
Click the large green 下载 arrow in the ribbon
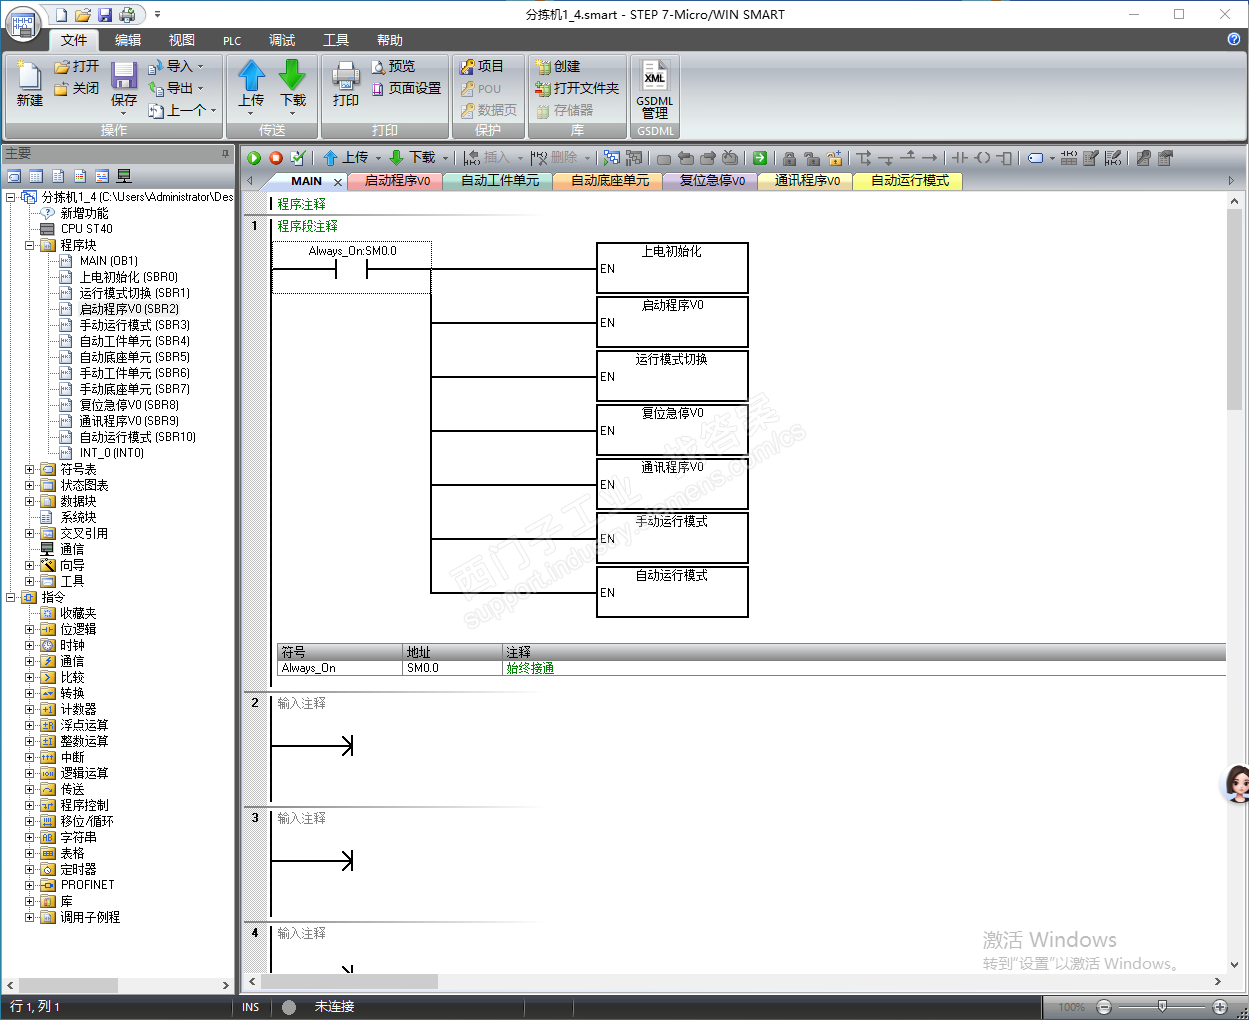pos(292,75)
